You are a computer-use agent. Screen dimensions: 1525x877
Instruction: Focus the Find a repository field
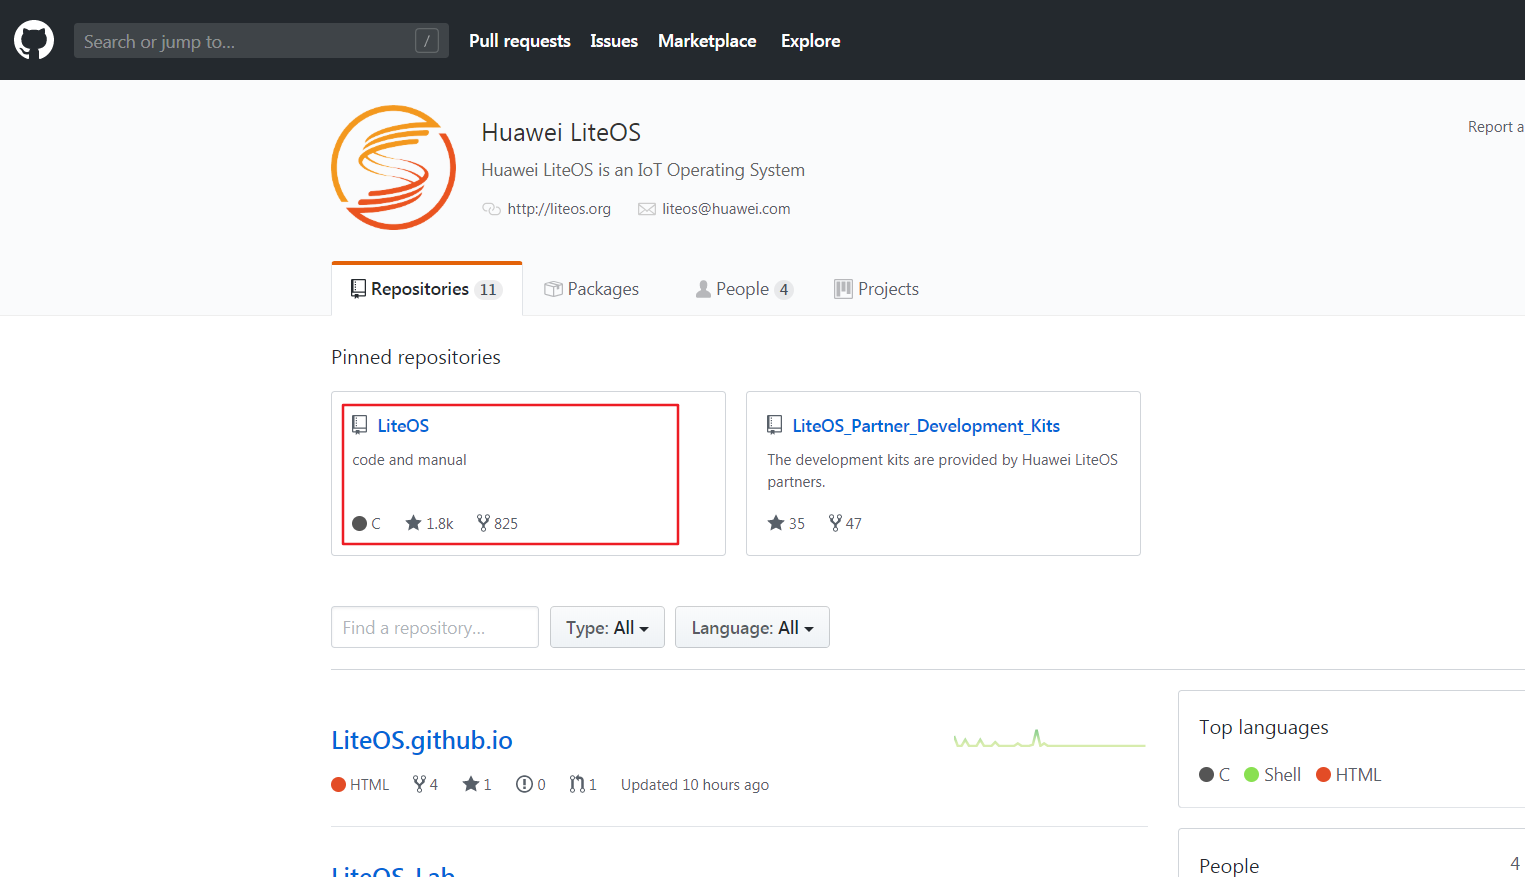click(435, 627)
